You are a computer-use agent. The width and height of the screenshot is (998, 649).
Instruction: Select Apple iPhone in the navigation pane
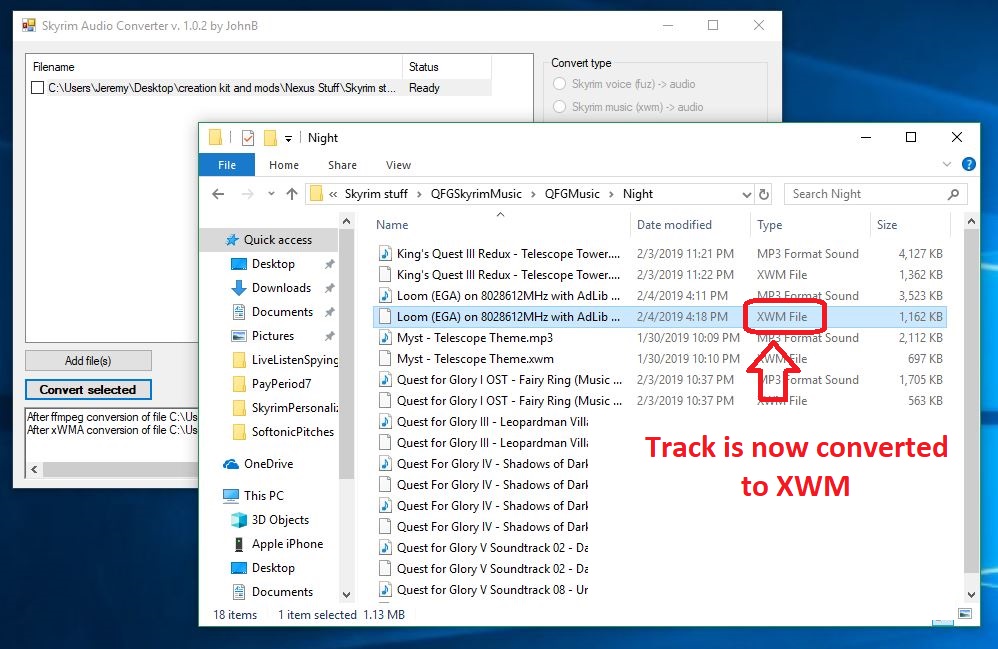coord(287,544)
